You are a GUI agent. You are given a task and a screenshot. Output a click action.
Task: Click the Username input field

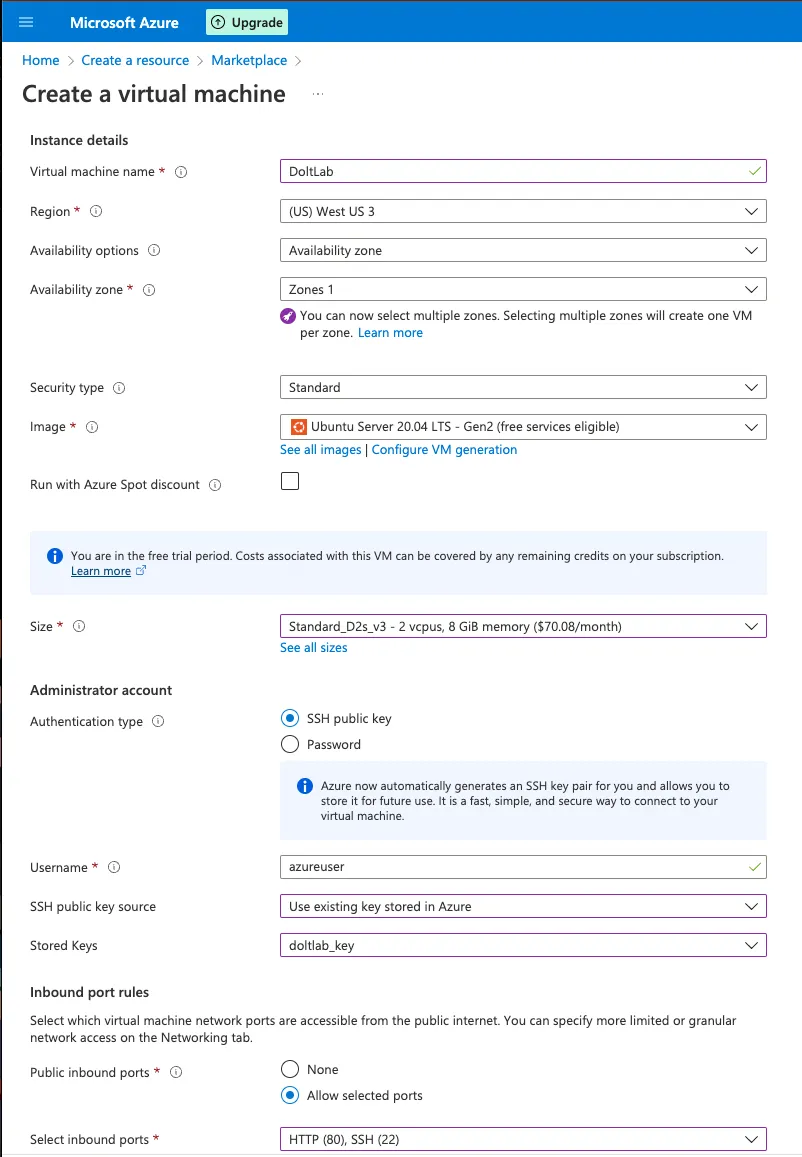[x=523, y=867]
